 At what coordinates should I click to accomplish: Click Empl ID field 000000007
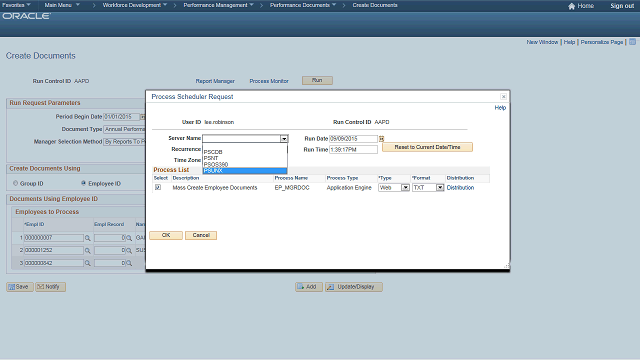pos(54,238)
